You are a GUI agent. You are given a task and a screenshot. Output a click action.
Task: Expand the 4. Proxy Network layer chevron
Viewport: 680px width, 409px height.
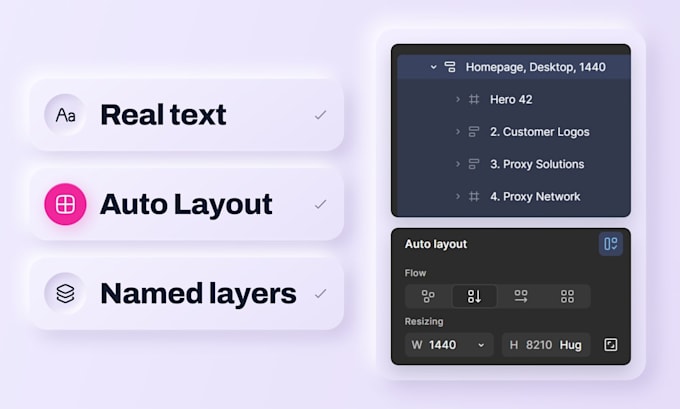click(x=458, y=196)
